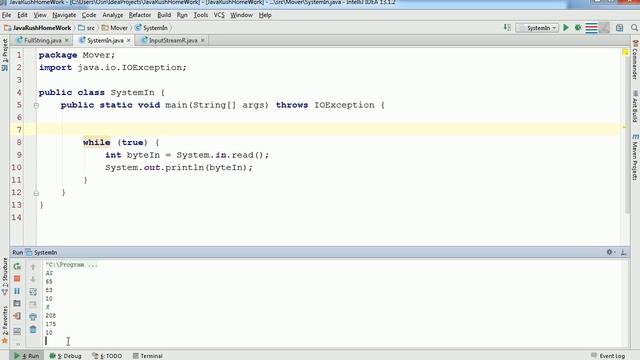The width and height of the screenshot is (640, 360).
Task: Open the Analyze menu
Action: (x=113, y=15)
